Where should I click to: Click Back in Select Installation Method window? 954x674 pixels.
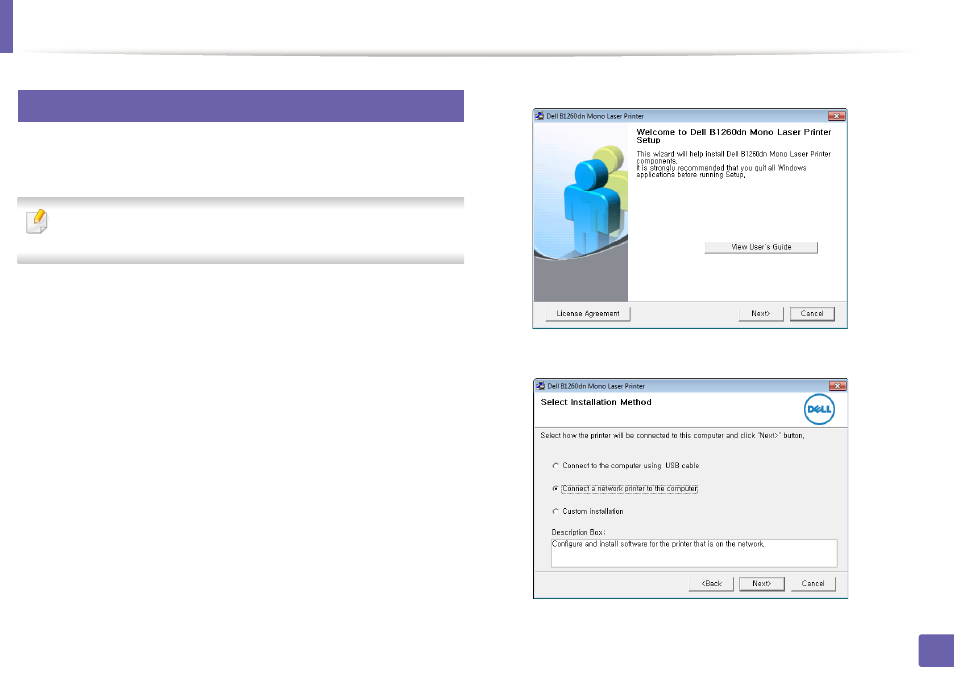point(711,584)
